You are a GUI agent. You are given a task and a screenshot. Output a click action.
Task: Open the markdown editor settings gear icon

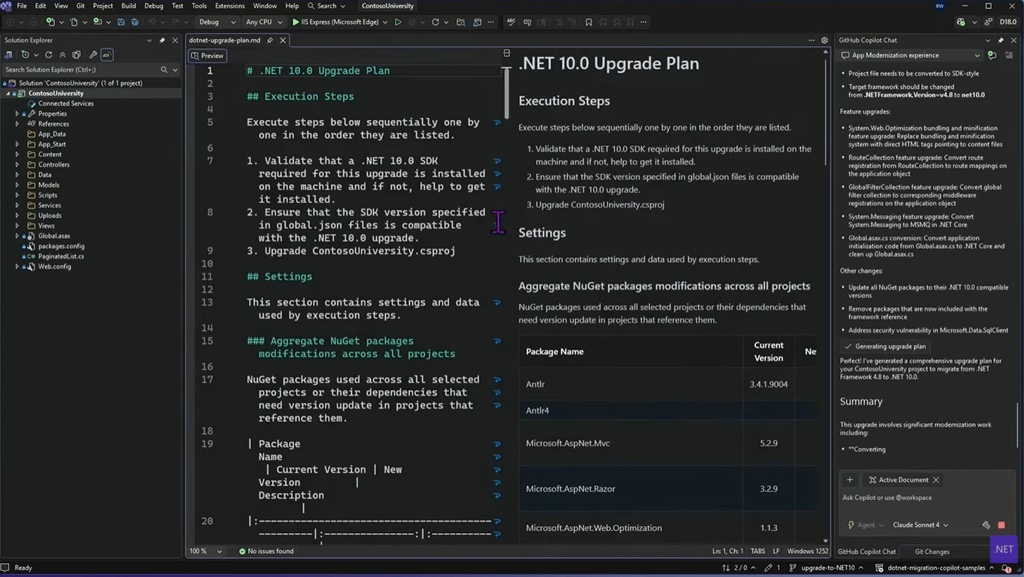pyautogui.click(x=824, y=41)
